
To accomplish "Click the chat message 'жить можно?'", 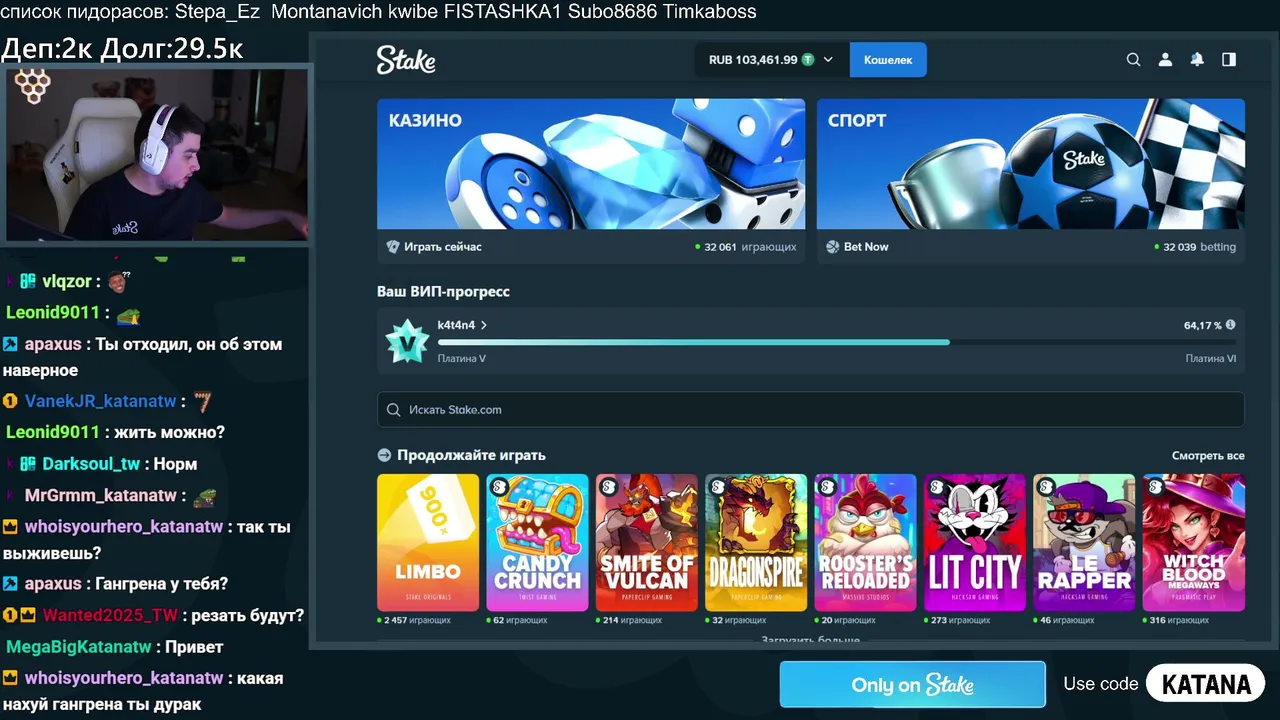I will tap(170, 433).
